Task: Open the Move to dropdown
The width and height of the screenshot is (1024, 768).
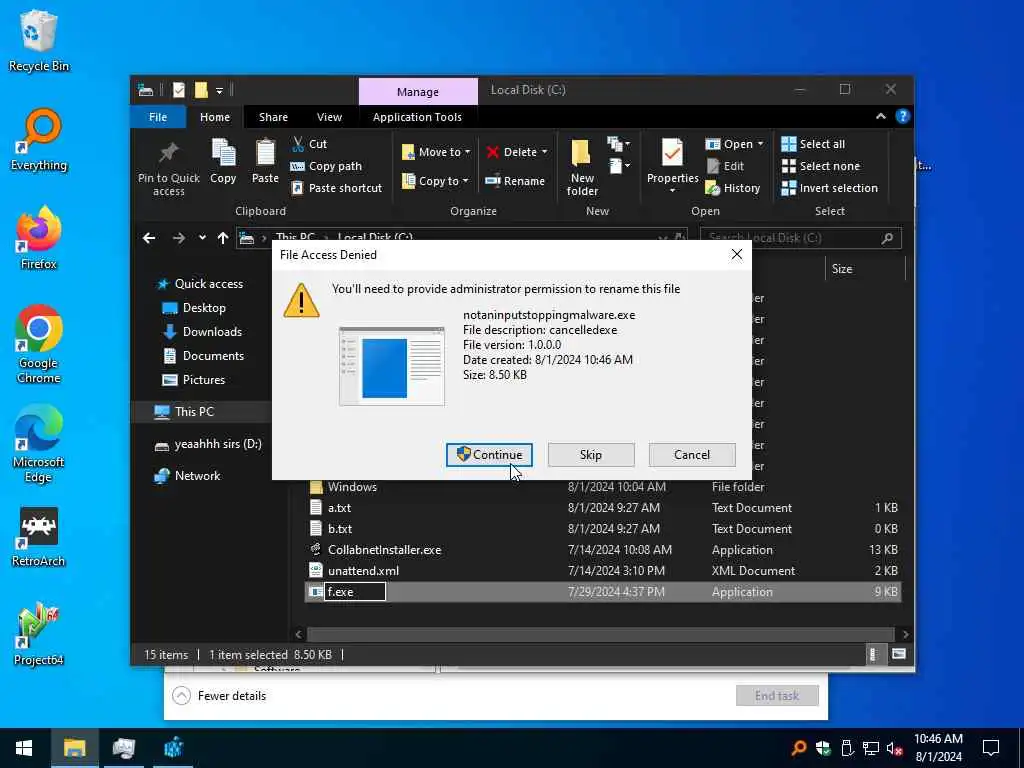Action: (436, 152)
